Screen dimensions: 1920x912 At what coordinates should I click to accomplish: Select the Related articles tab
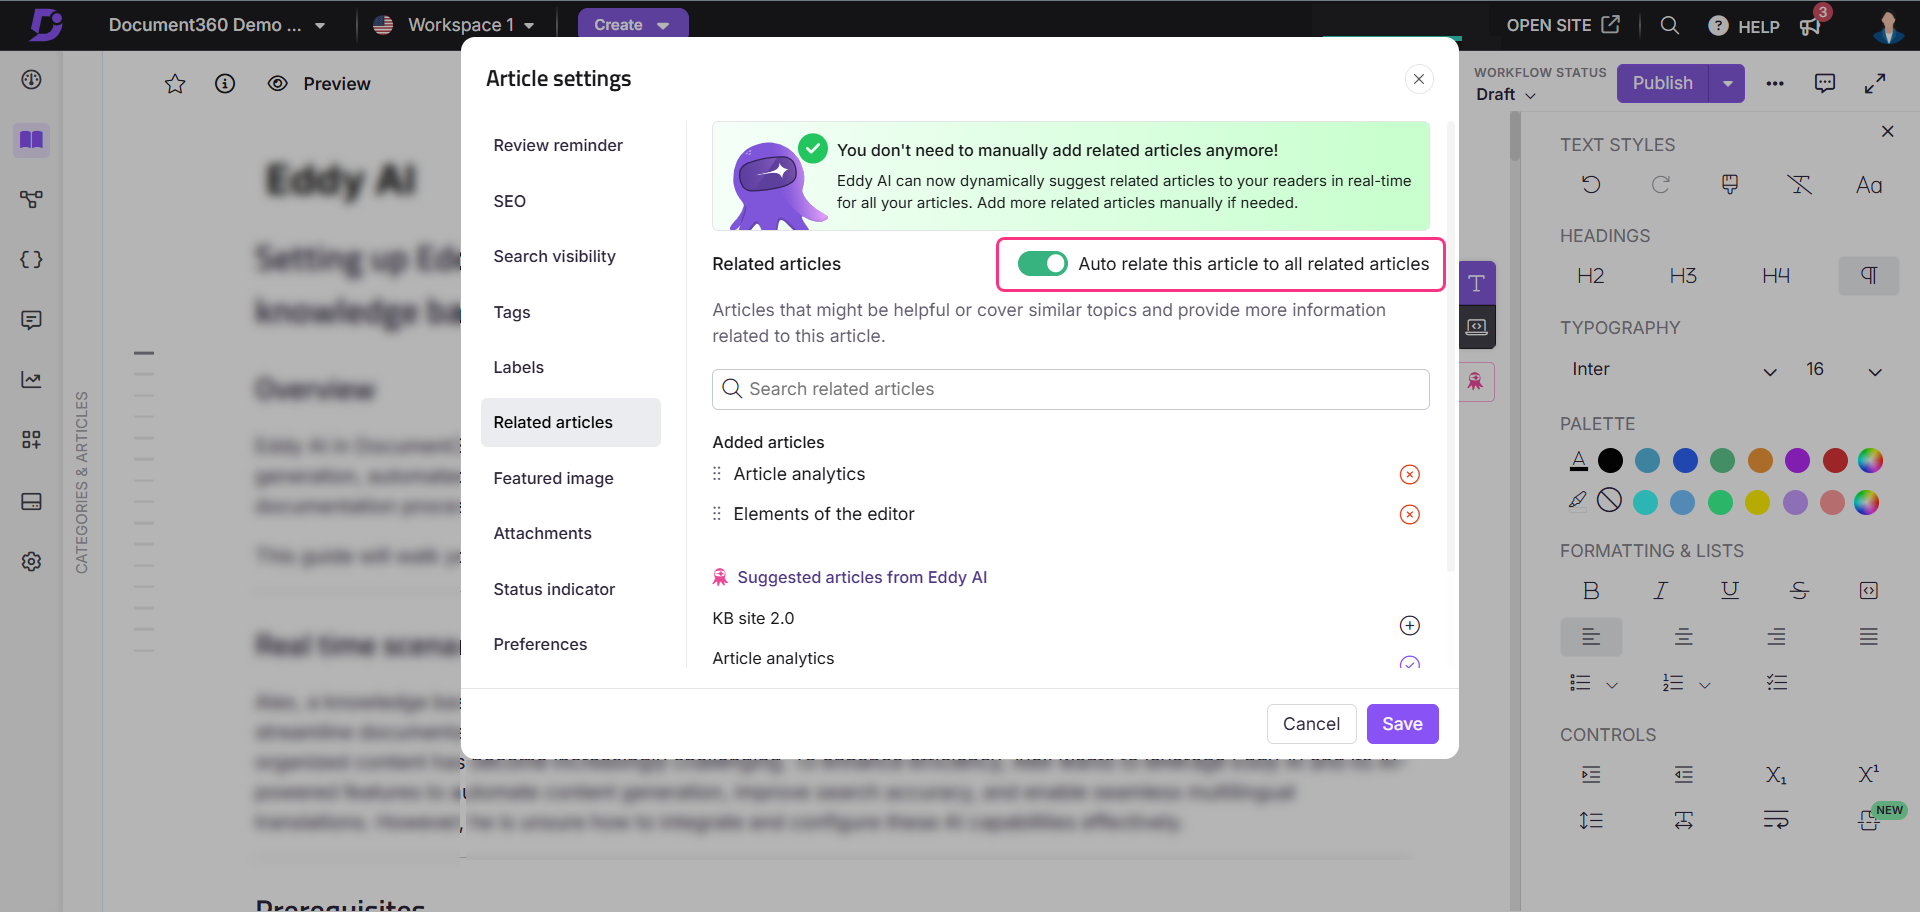pos(570,422)
